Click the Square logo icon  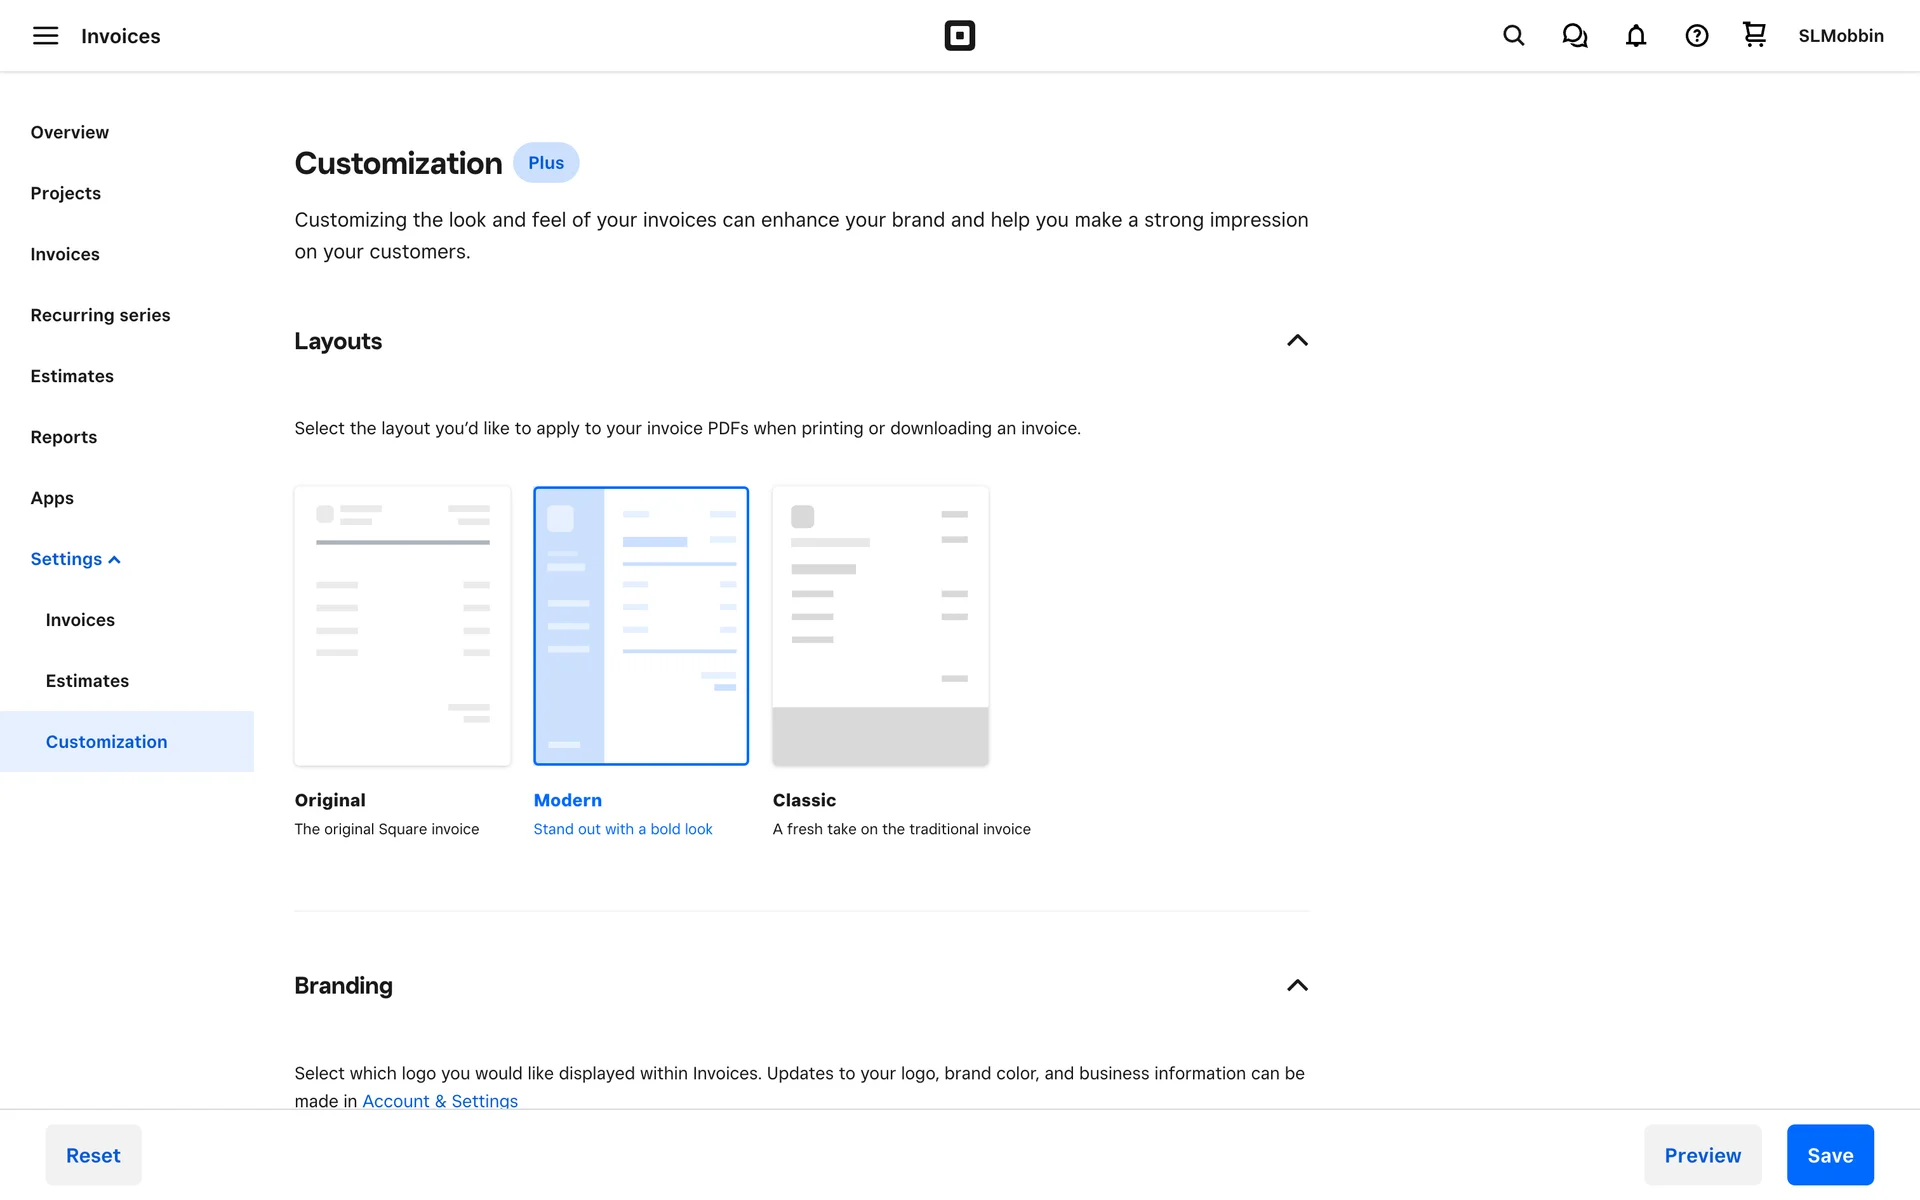959,36
